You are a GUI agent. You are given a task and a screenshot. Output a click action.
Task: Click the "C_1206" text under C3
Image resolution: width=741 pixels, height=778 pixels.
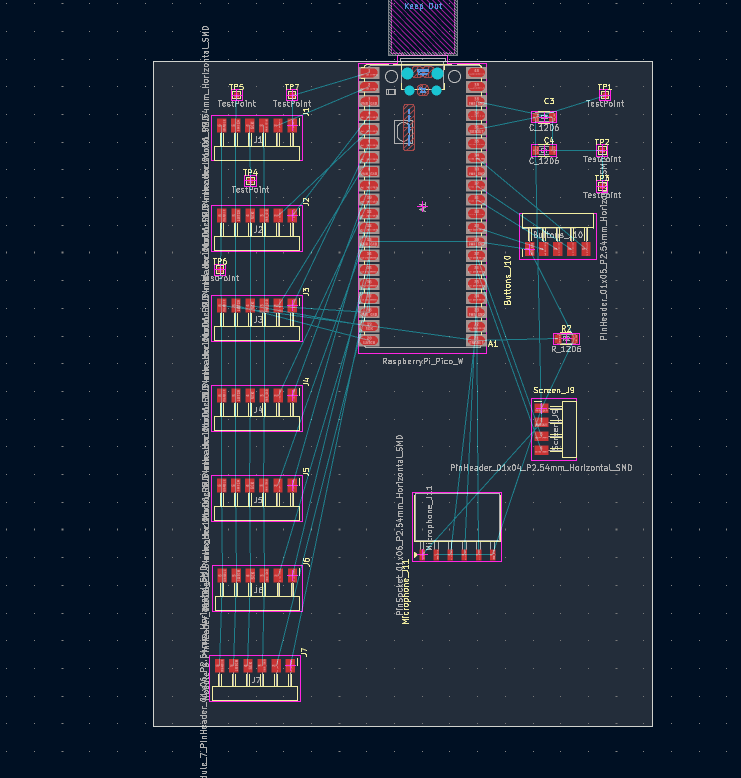pos(544,128)
